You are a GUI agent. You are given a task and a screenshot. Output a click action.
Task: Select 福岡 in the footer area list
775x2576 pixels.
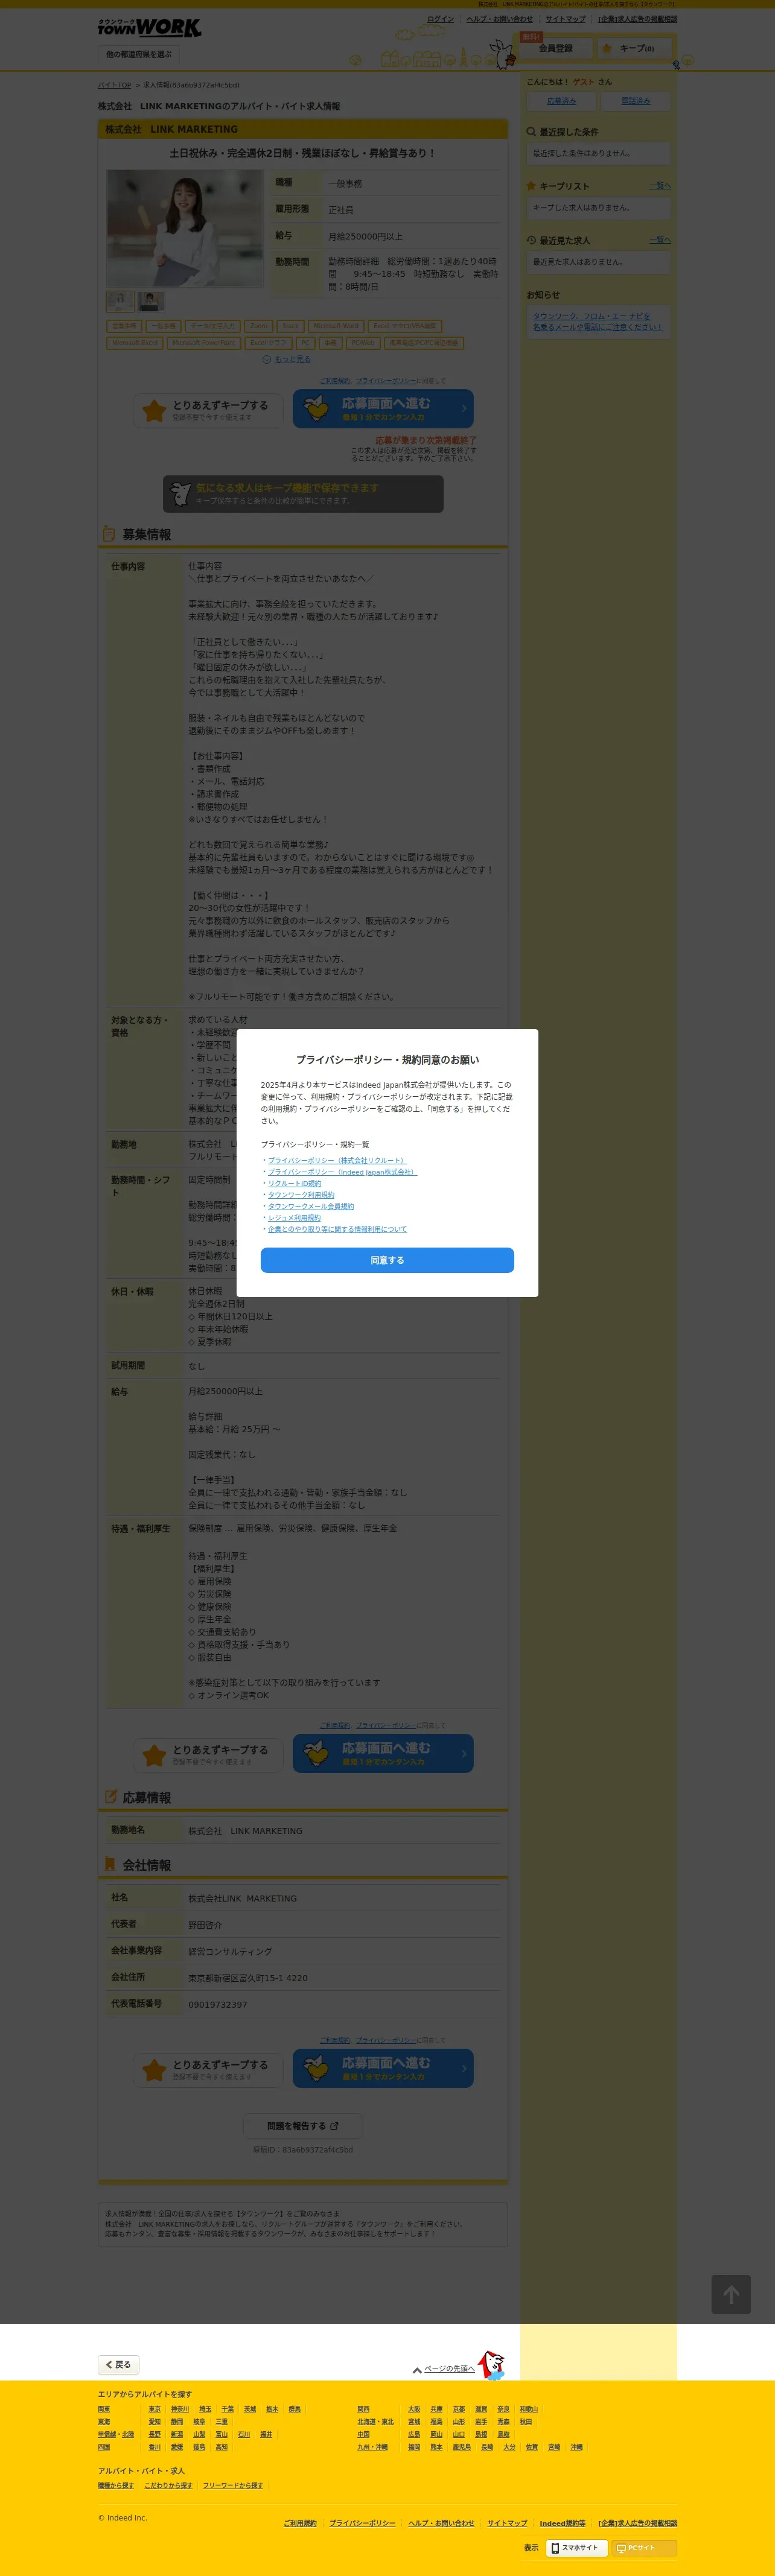(414, 2447)
